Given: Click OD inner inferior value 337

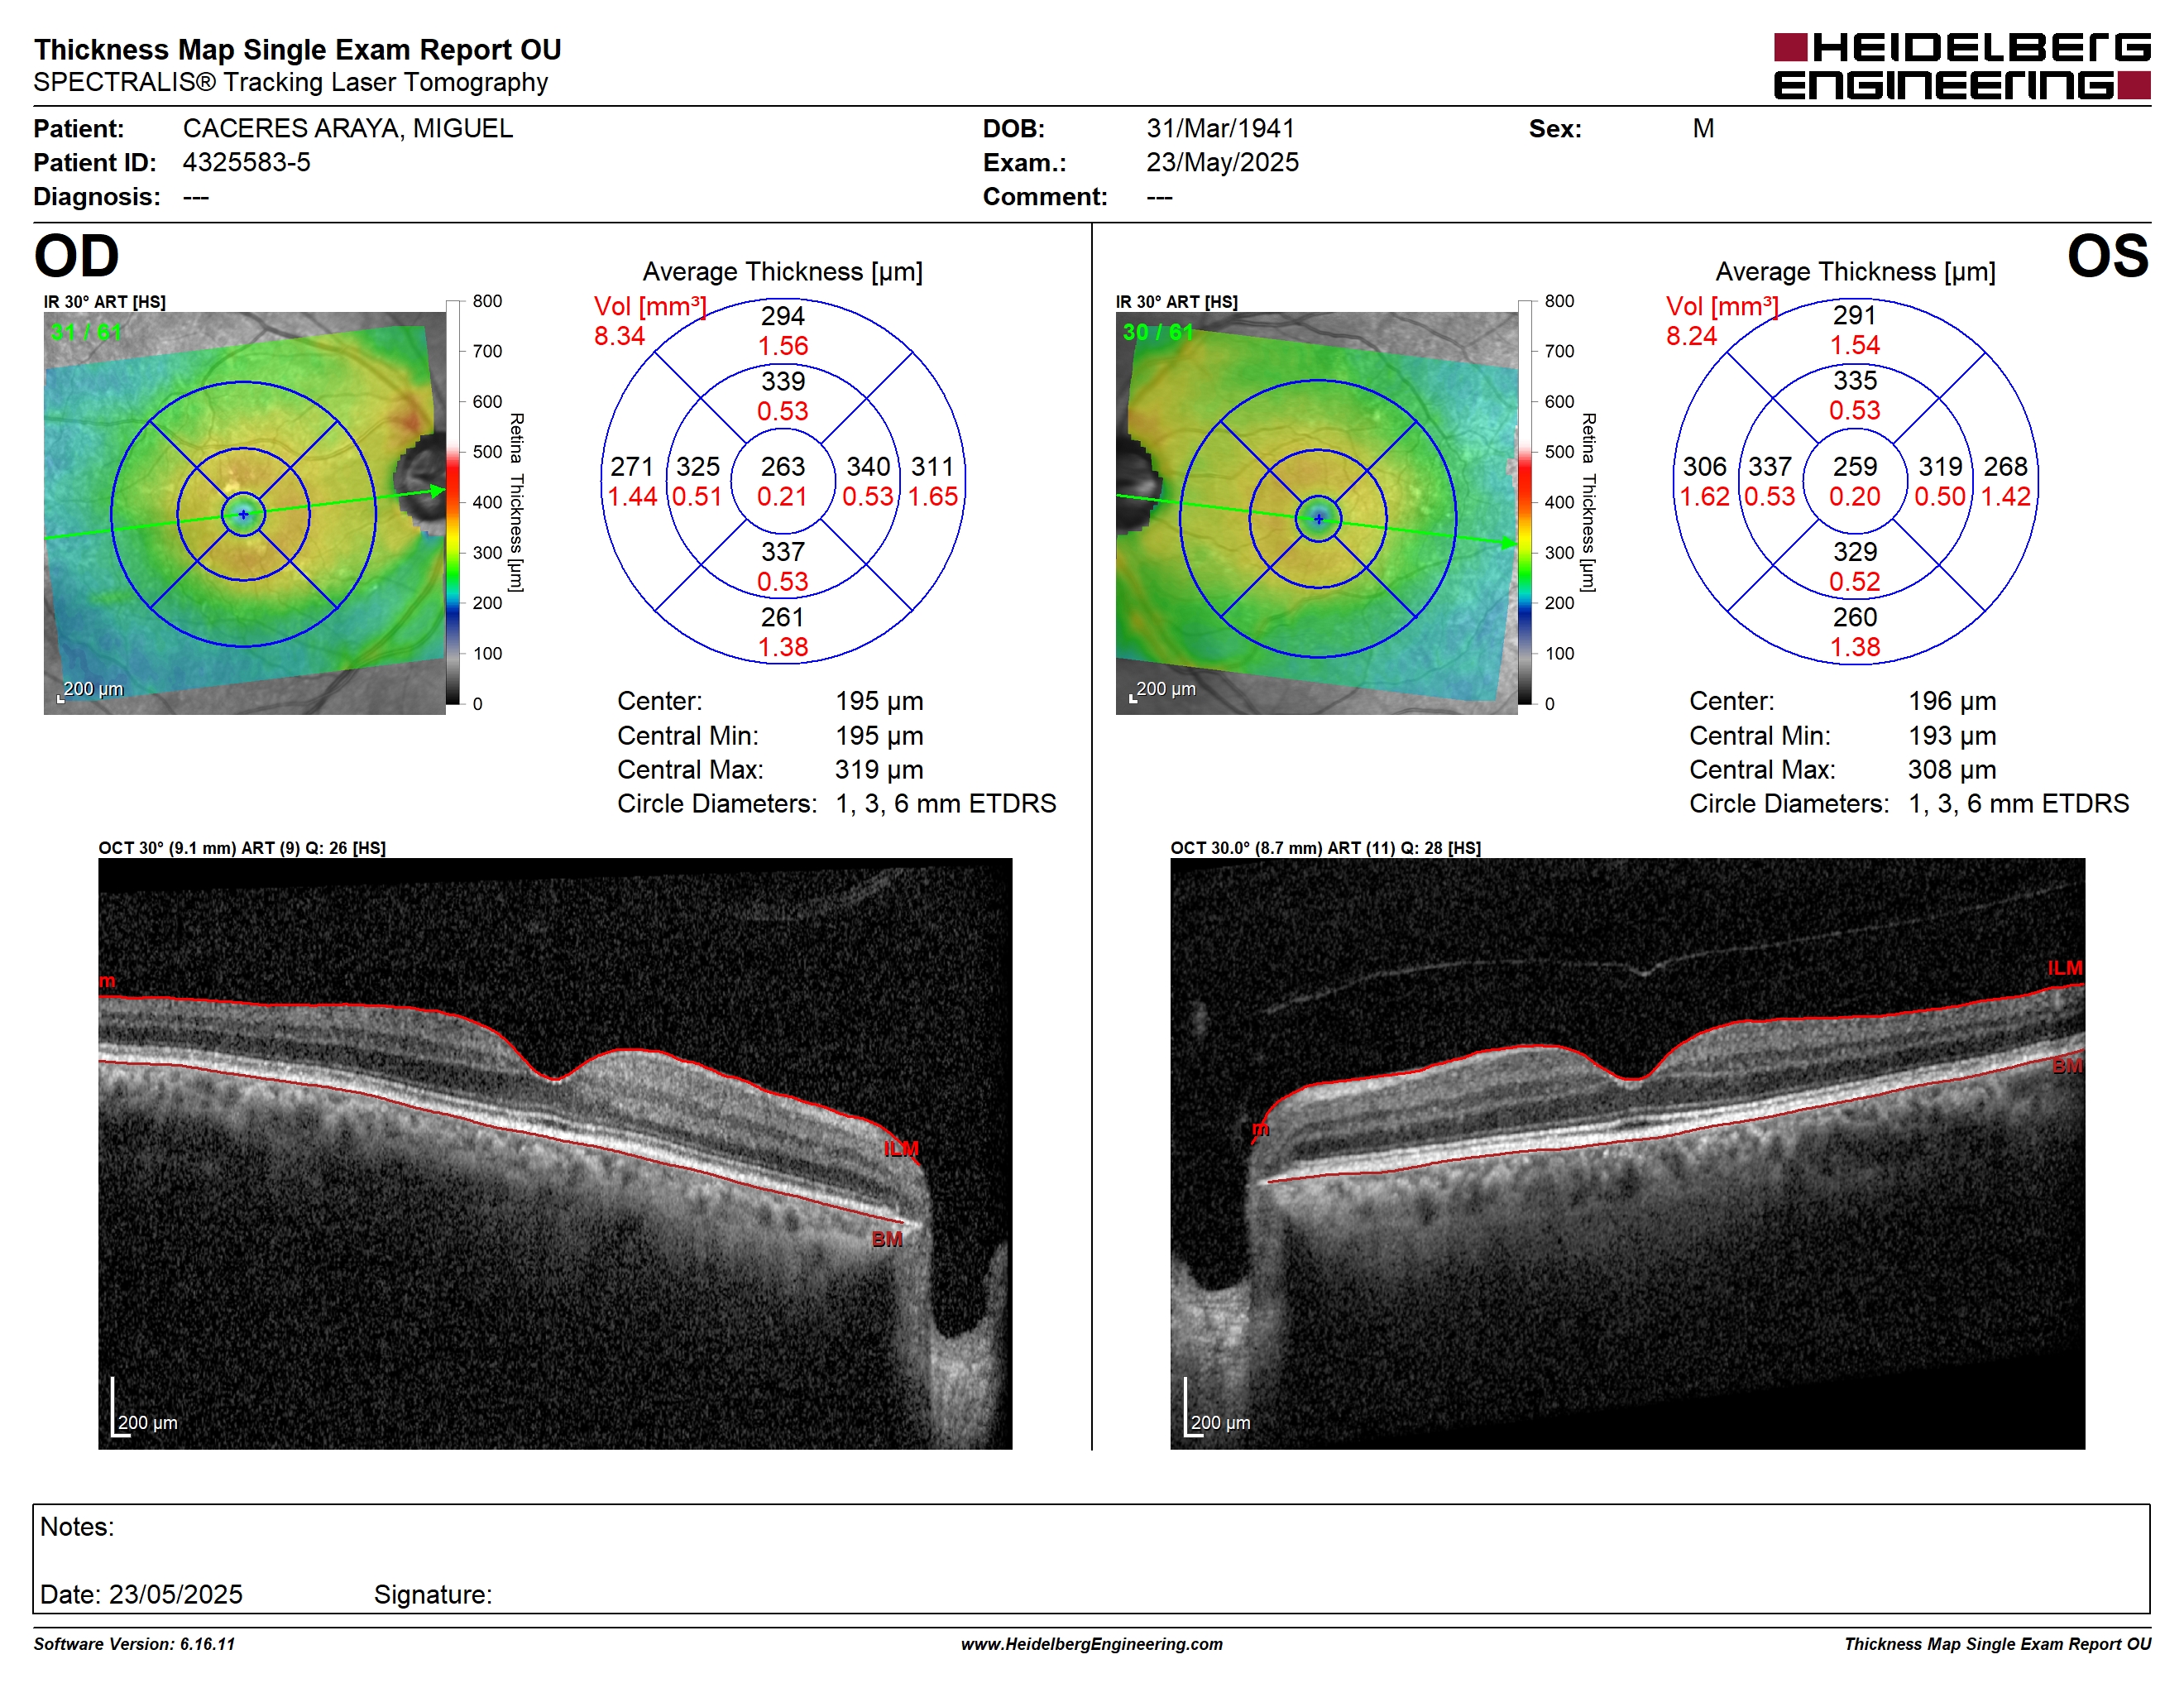Looking at the screenshot, I should pos(783,552).
